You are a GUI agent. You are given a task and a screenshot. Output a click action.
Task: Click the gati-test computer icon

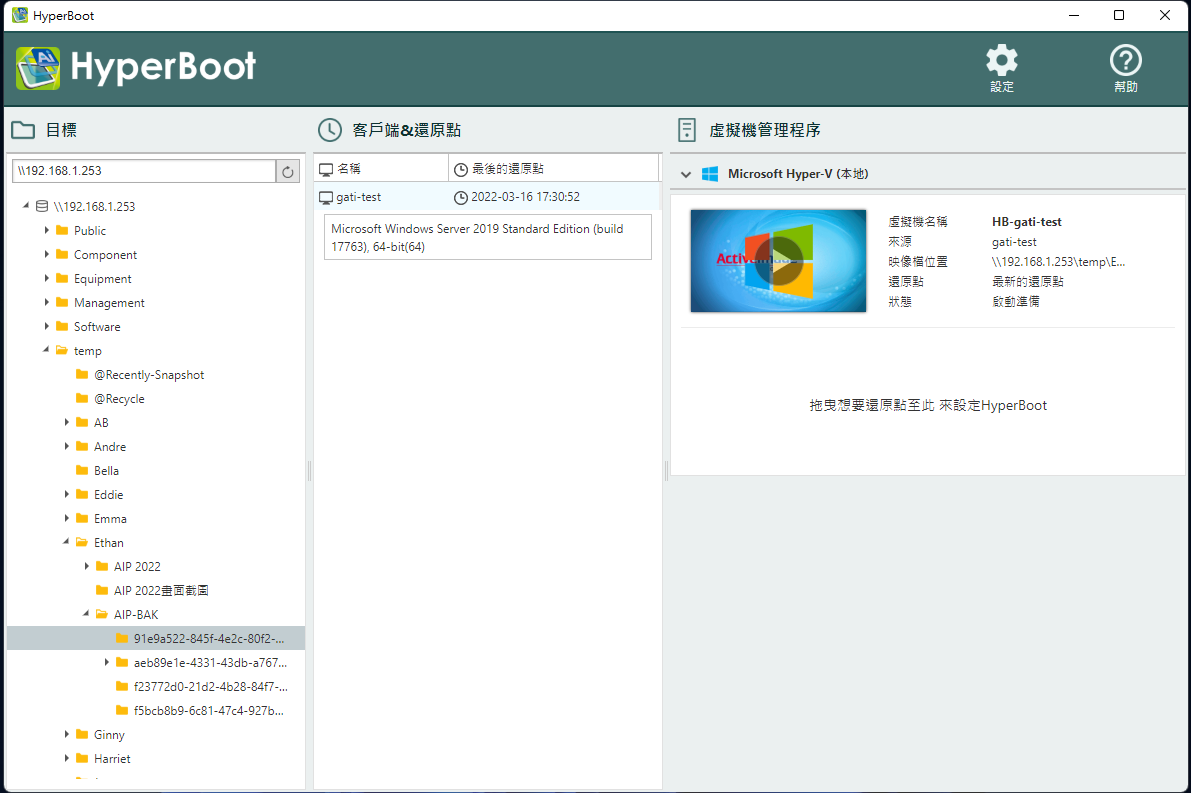click(x=325, y=198)
